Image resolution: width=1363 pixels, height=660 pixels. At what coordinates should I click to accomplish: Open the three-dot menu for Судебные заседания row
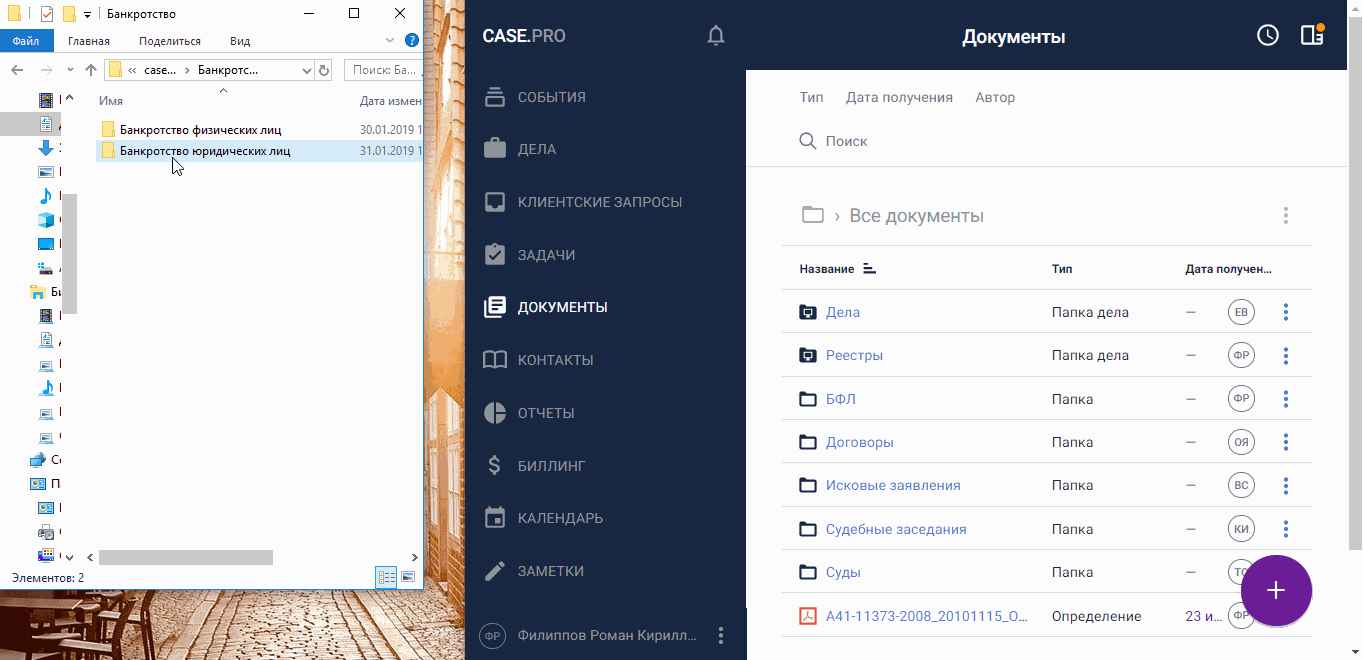(1286, 529)
